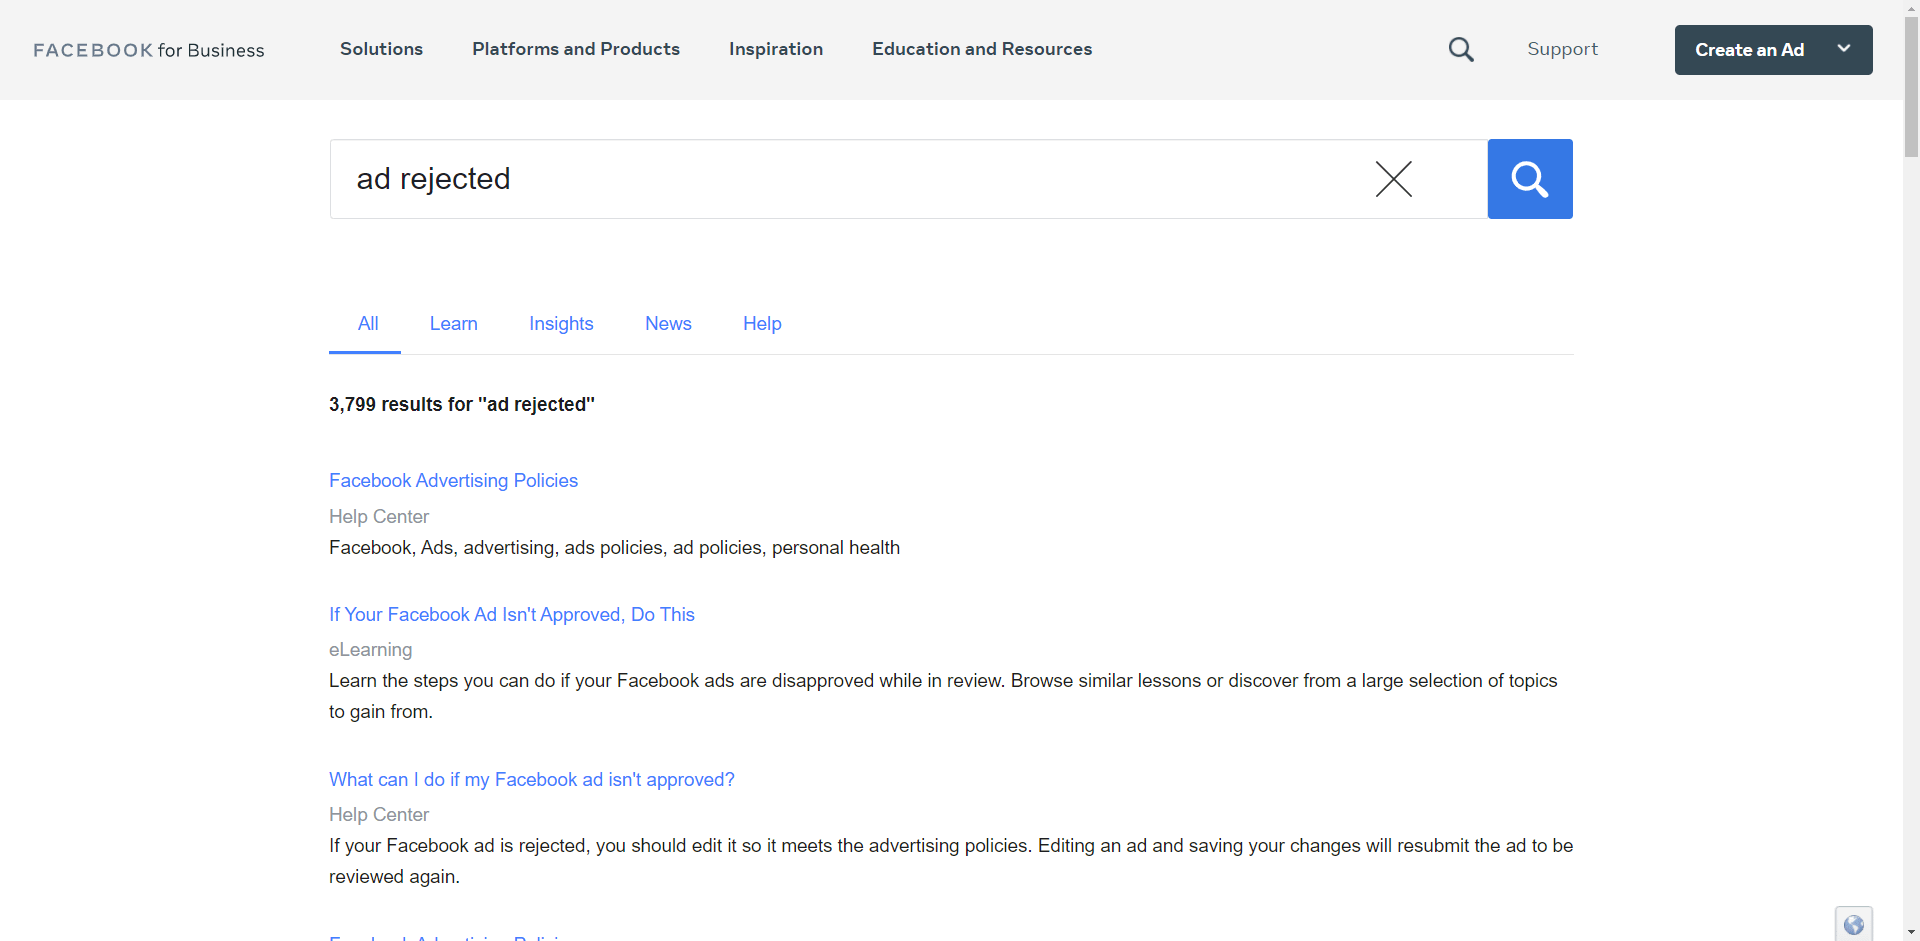Clear the search query using the X icon
Viewport: 1920px width, 941px height.
[x=1394, y=179]
